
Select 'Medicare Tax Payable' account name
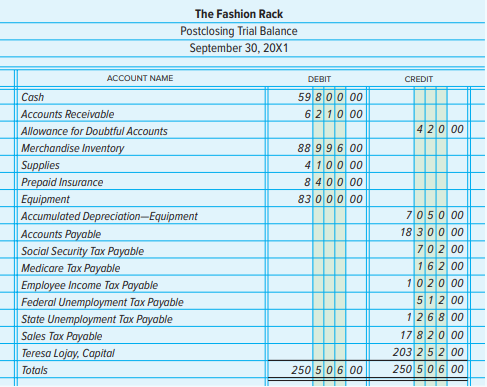click(71, 268)
